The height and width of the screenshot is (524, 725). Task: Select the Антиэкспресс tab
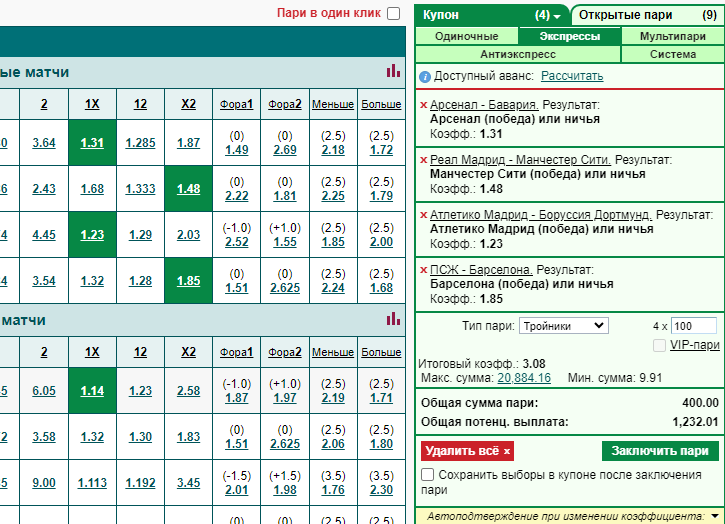pos(518,54)
